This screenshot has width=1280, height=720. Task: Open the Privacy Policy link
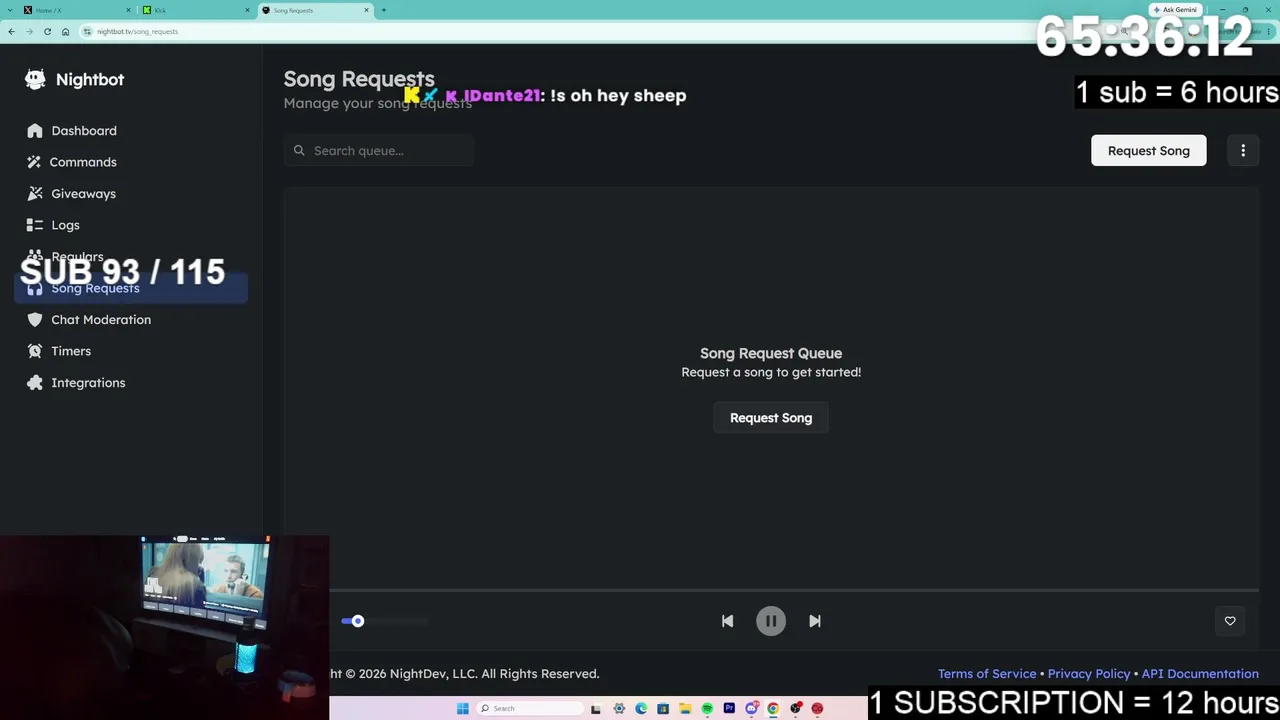pos(1089,674)
